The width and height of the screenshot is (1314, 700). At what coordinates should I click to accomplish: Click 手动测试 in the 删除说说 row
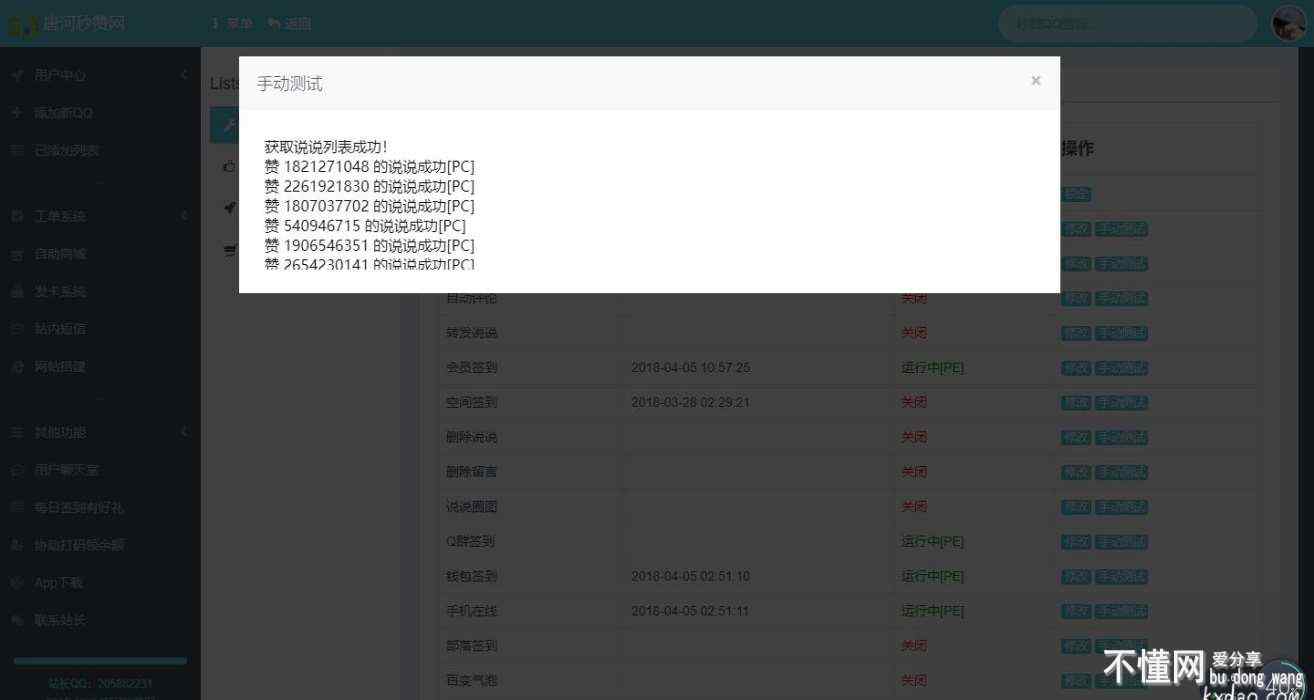(x=1121, y=437)
